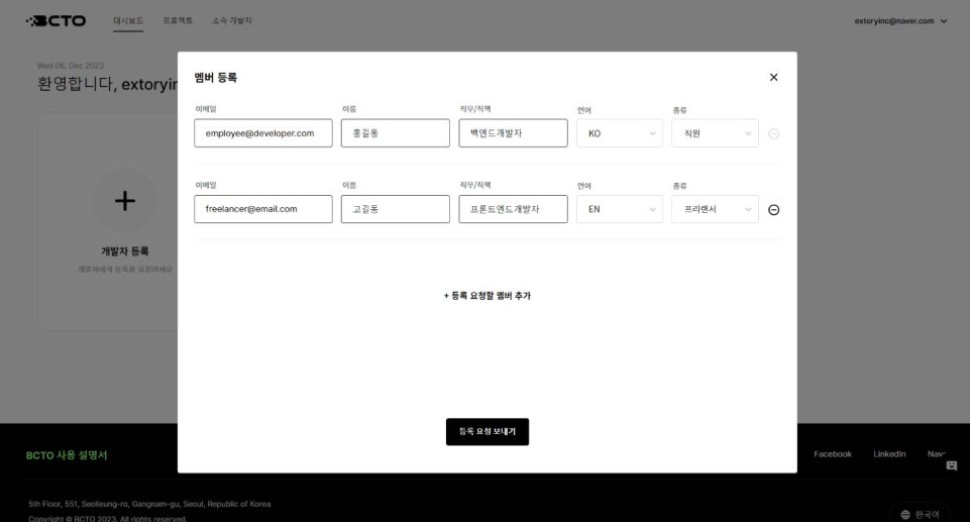Open the Facebook footer link

(832, 454)
